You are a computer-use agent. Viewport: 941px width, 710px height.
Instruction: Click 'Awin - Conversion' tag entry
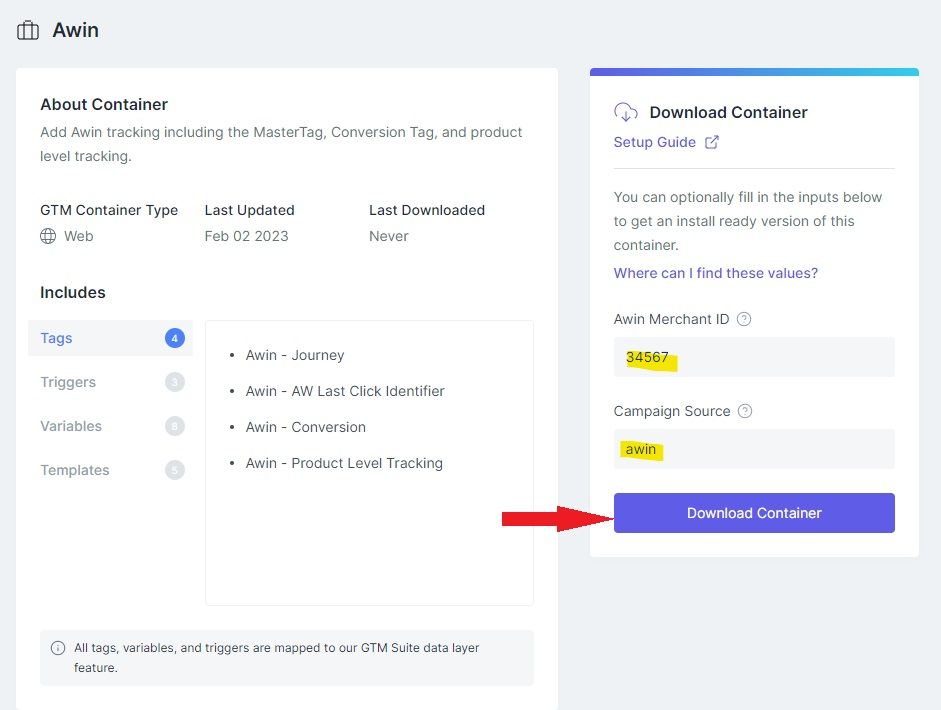(x=305, y=427)
